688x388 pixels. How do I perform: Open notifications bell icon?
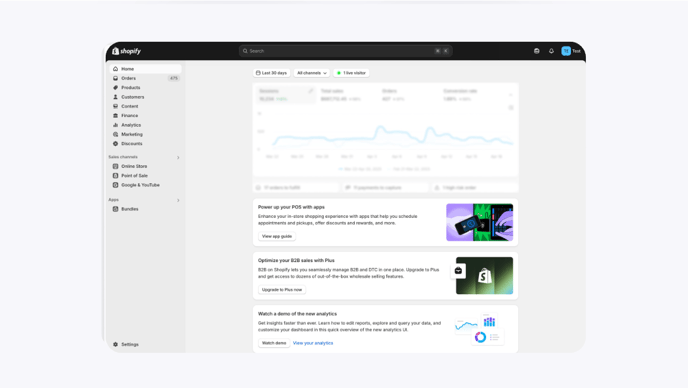click(x=551, y=51)
